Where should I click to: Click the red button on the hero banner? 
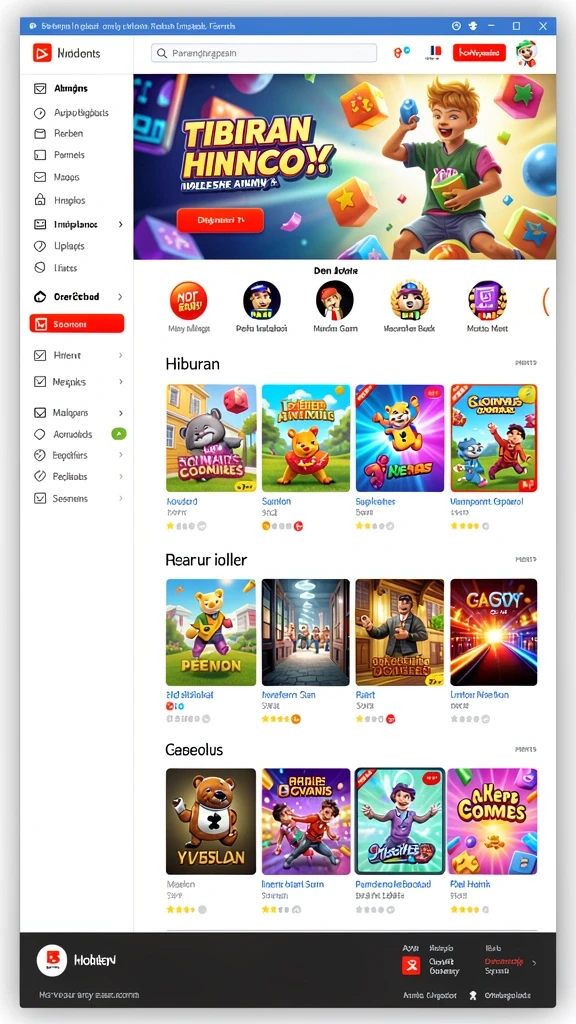220,221
